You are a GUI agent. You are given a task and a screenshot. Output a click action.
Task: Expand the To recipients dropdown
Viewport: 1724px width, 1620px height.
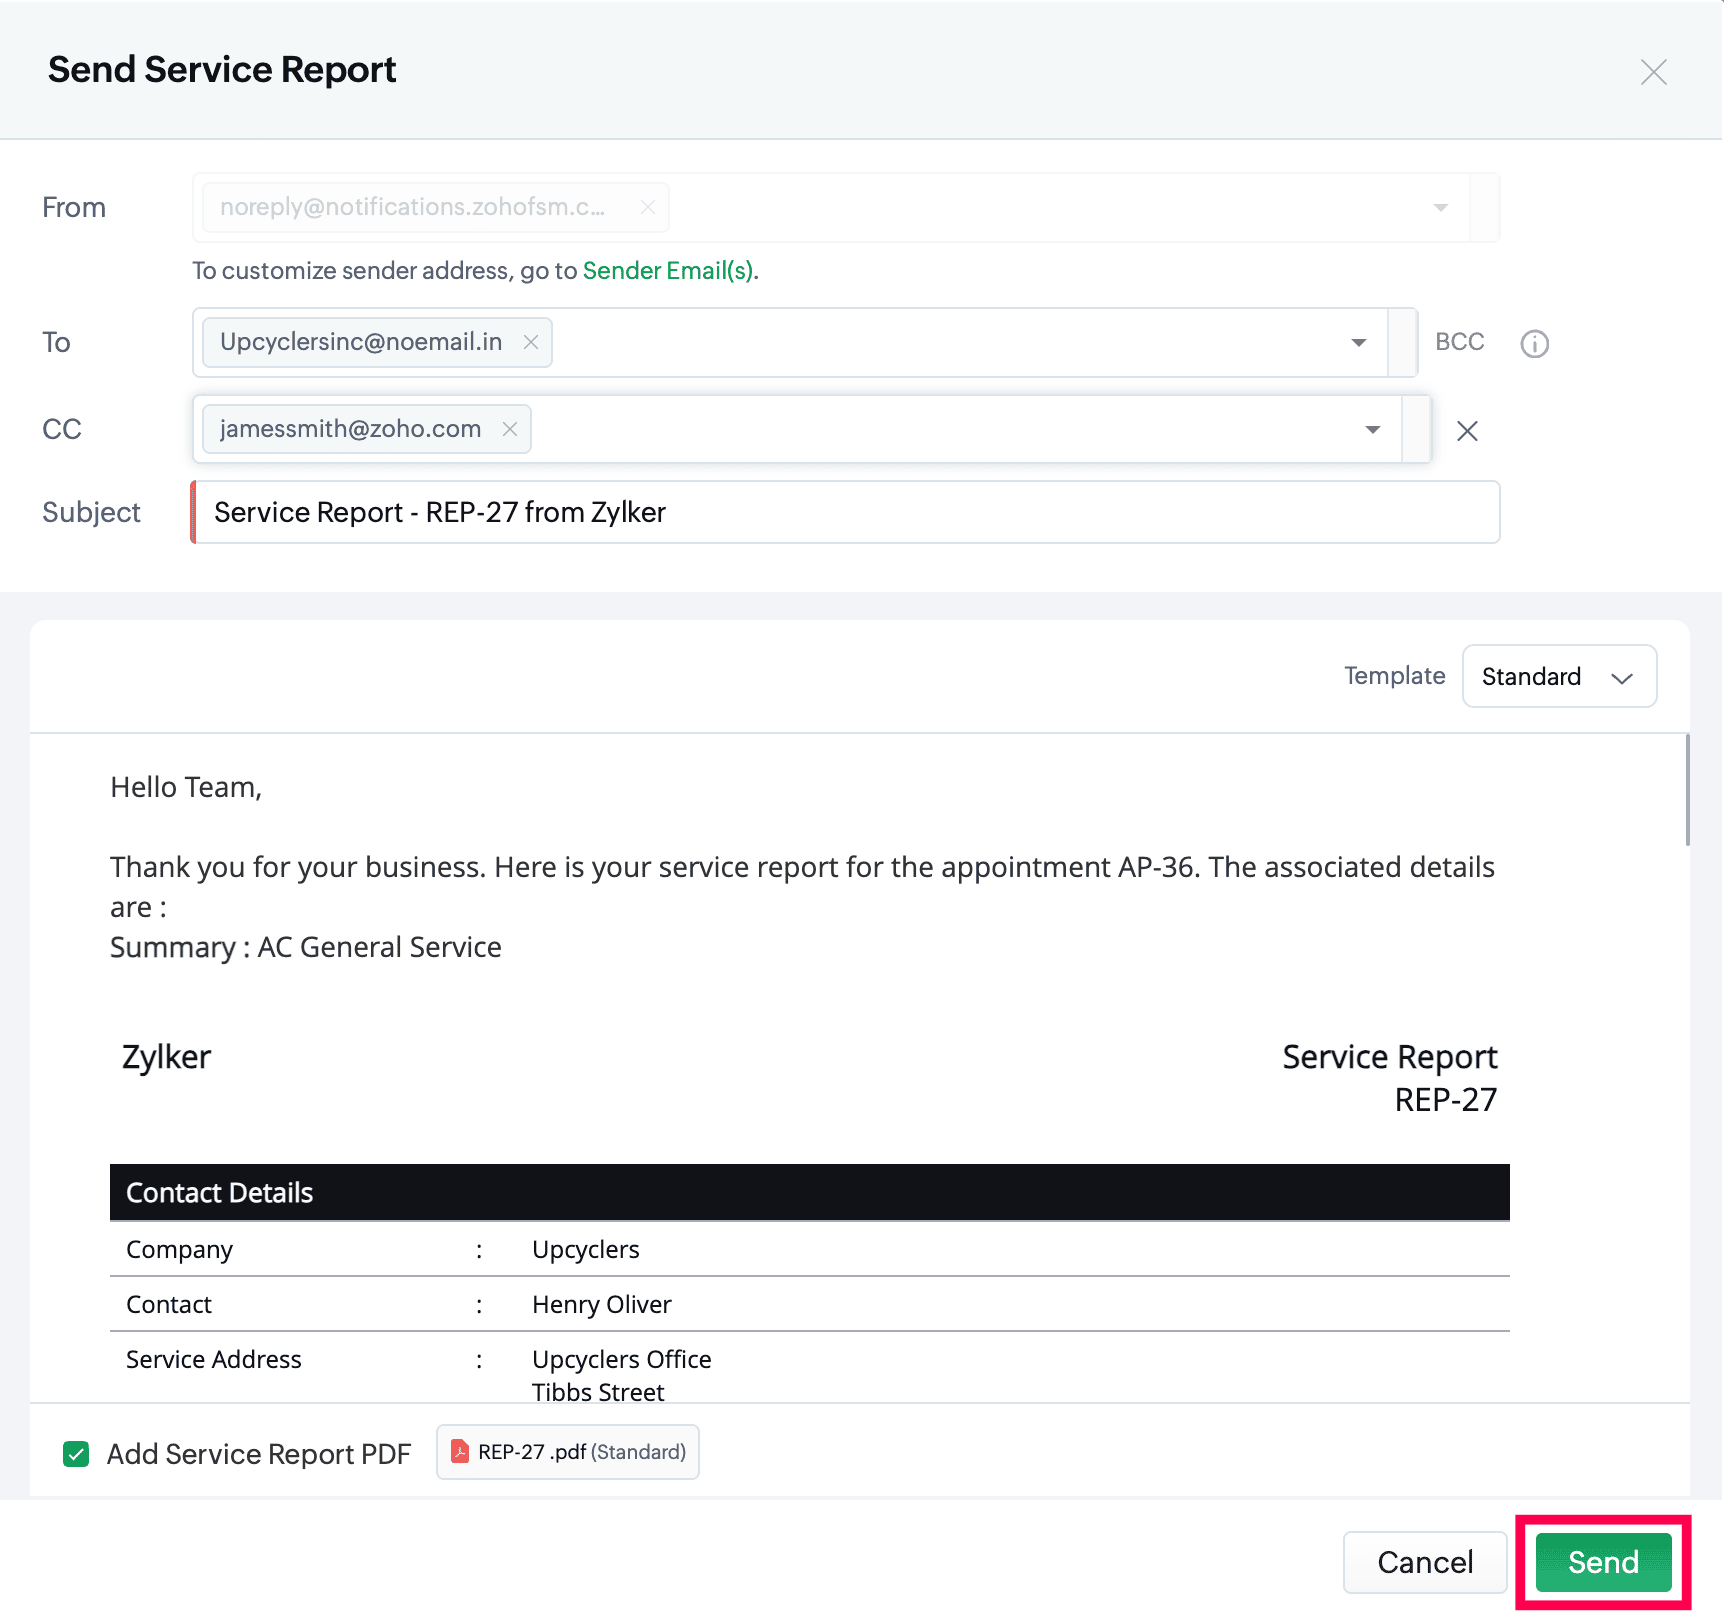tap(1358, 343)
